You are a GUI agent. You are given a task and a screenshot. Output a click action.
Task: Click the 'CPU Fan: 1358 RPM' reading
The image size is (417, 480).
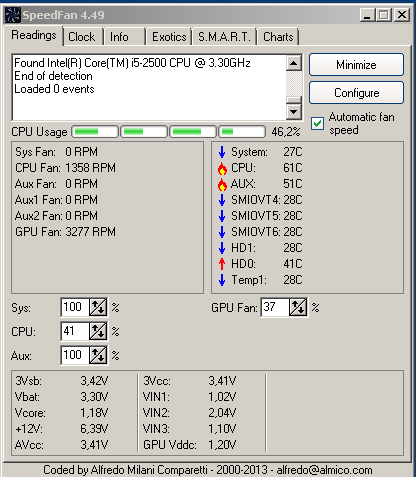click(65, 168)
